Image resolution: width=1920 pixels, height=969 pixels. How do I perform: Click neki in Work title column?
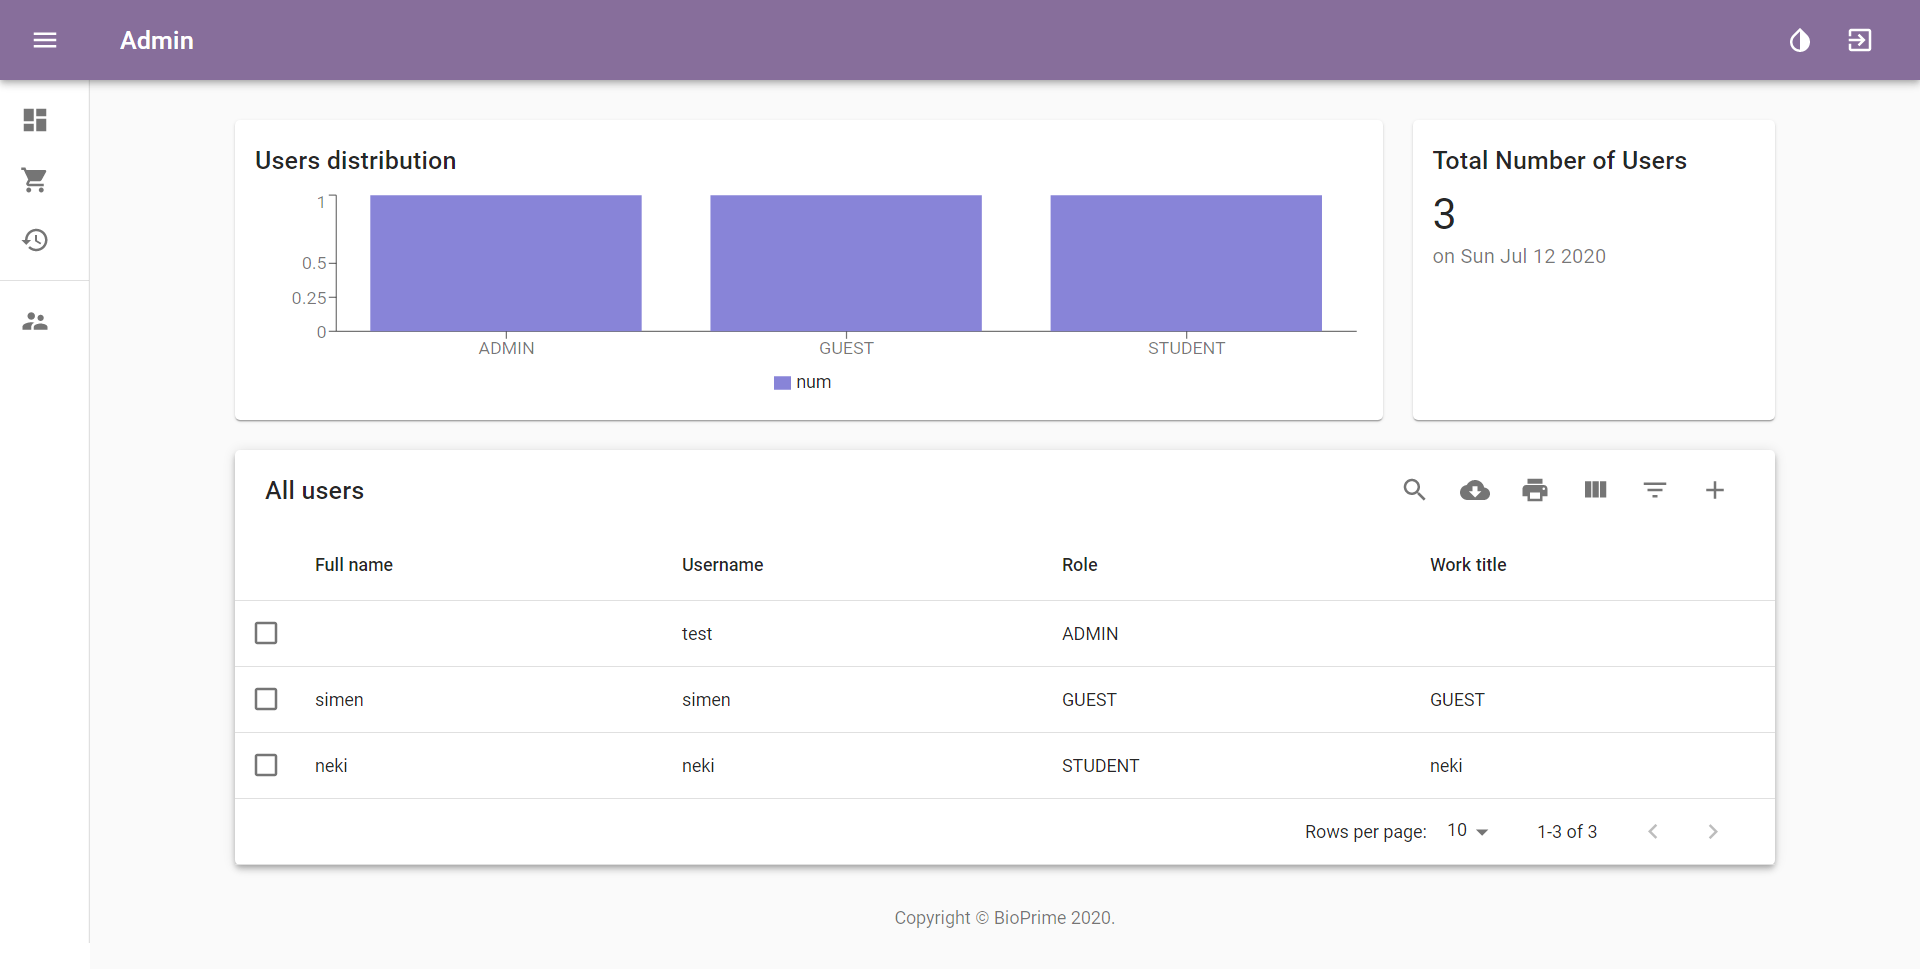pyautogui.click(x=1446, y=766)
